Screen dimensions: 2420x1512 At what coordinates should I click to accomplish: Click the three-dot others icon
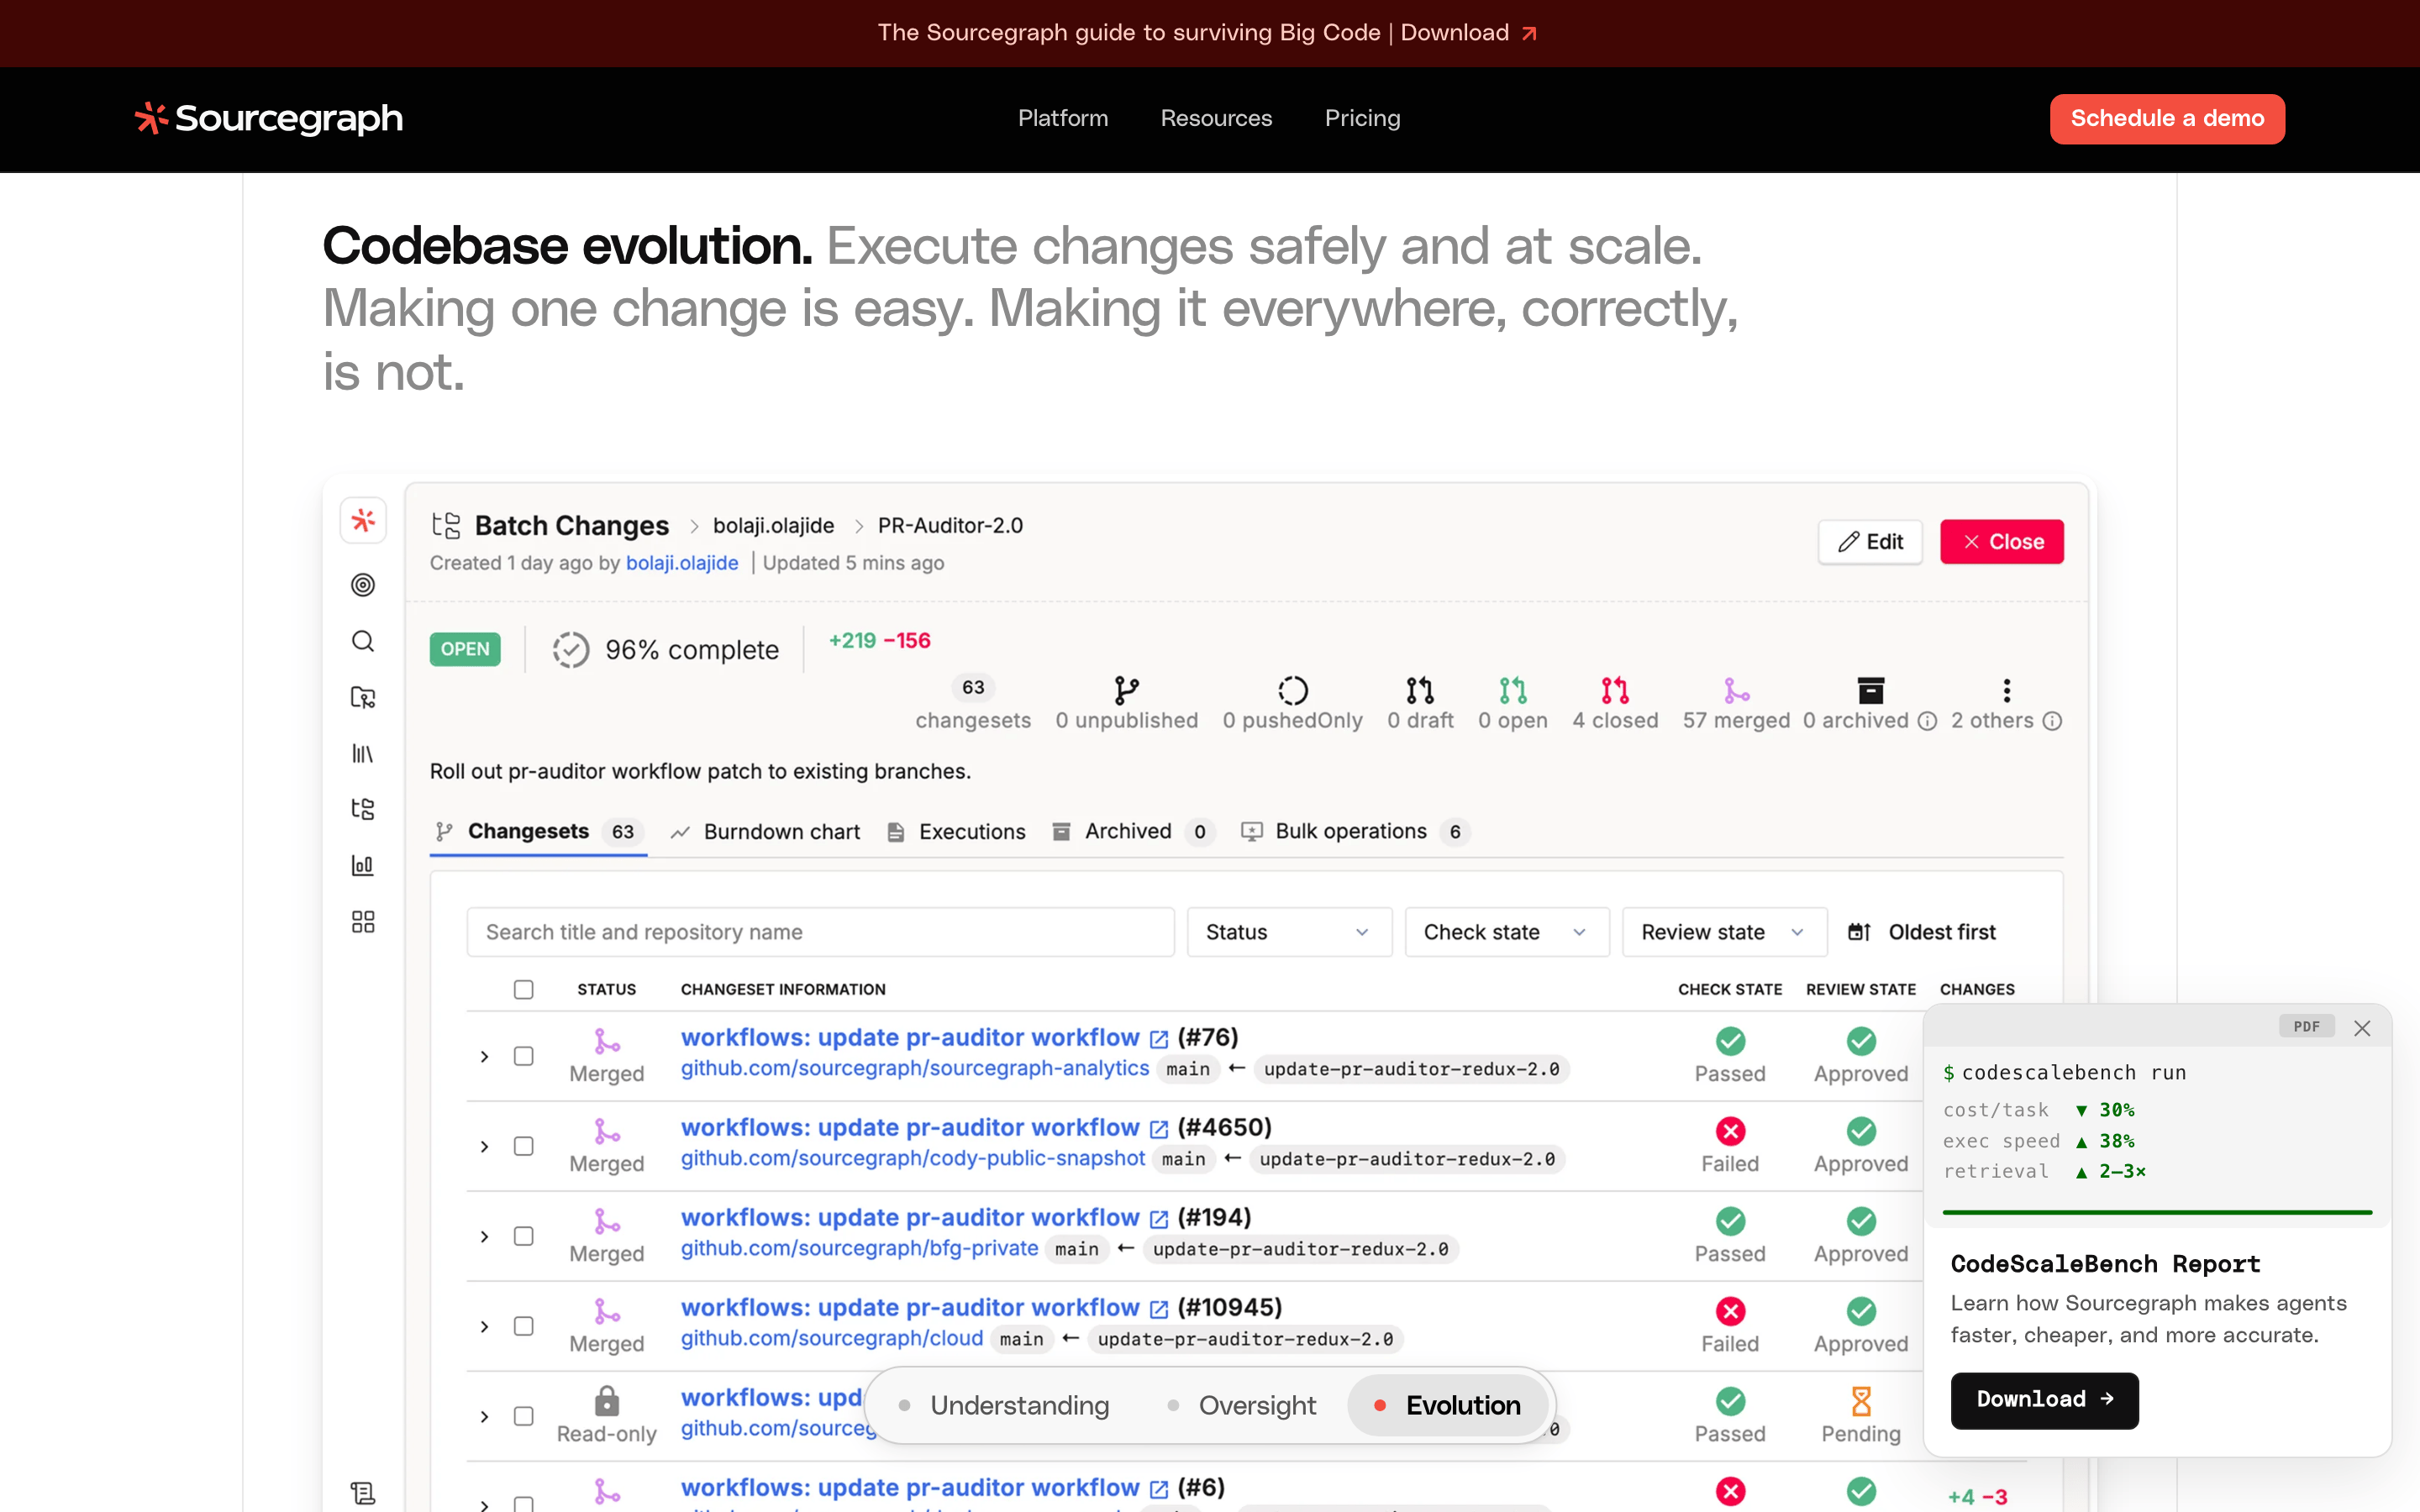coord(2006,690)
